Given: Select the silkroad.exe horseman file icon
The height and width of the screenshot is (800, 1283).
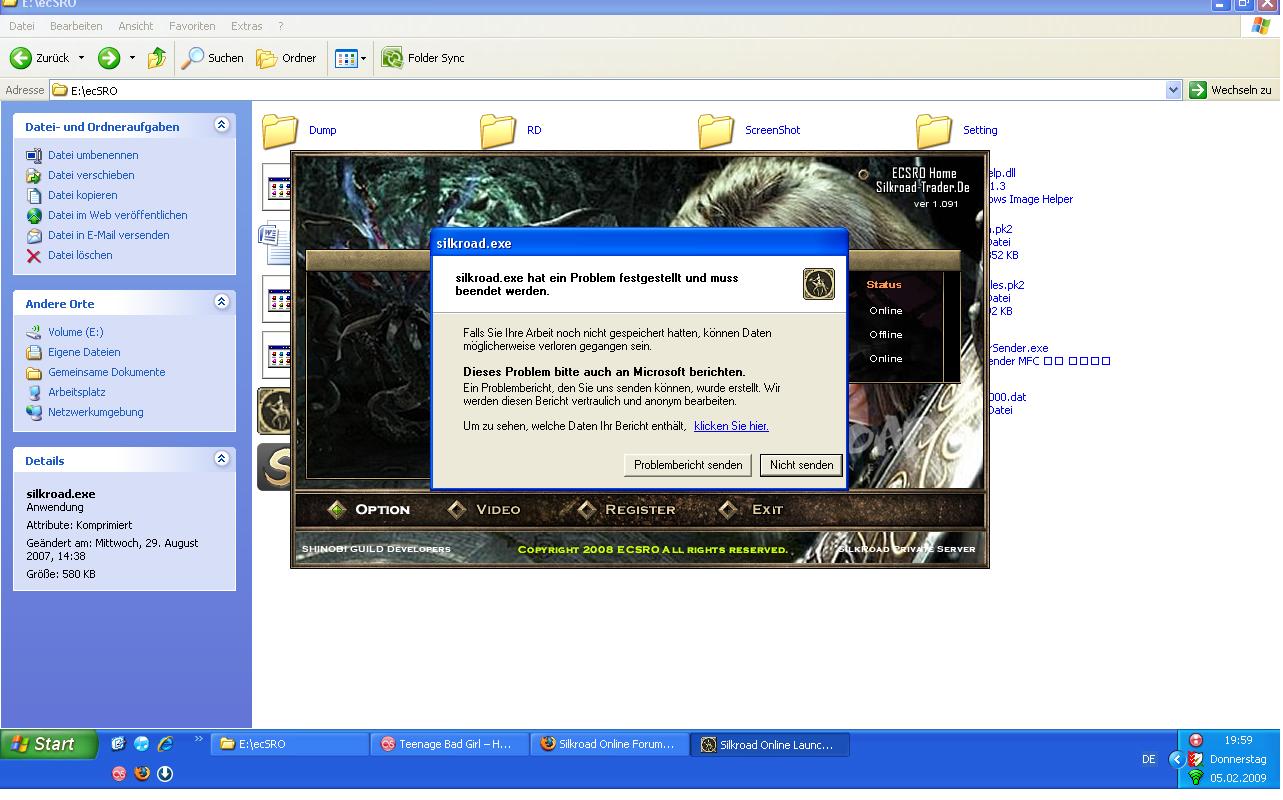Looking at the screenshot, I should [x=273, y=411].
